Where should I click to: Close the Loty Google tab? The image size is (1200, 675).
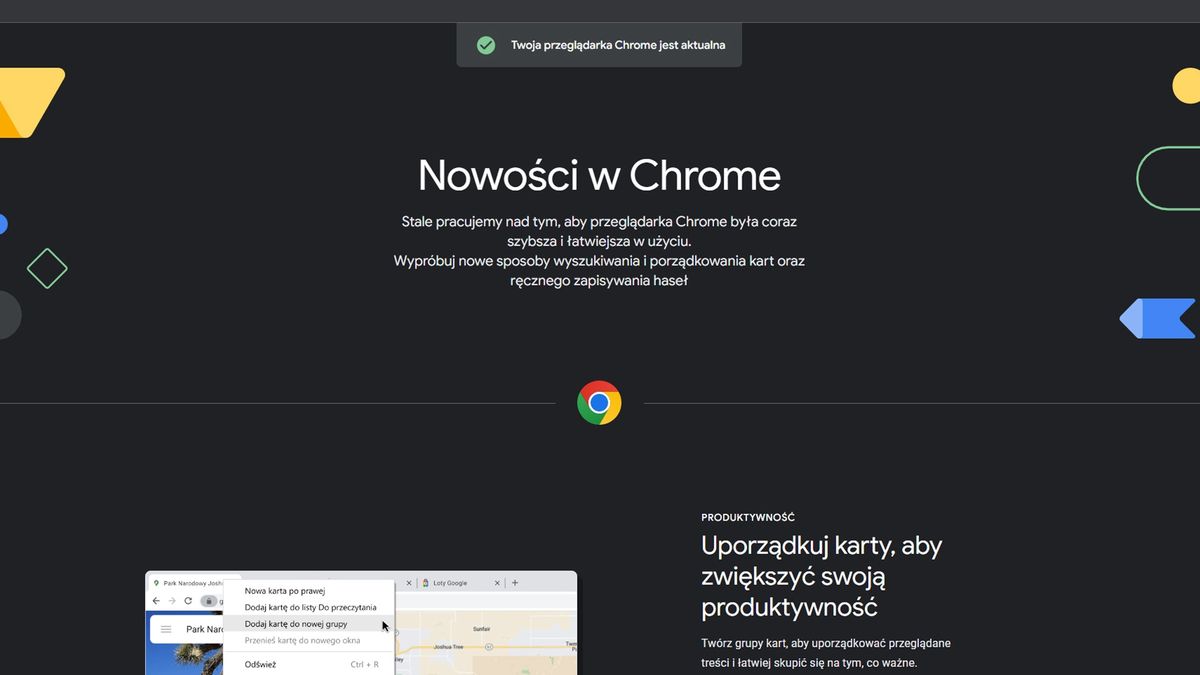tap(497, 582)
